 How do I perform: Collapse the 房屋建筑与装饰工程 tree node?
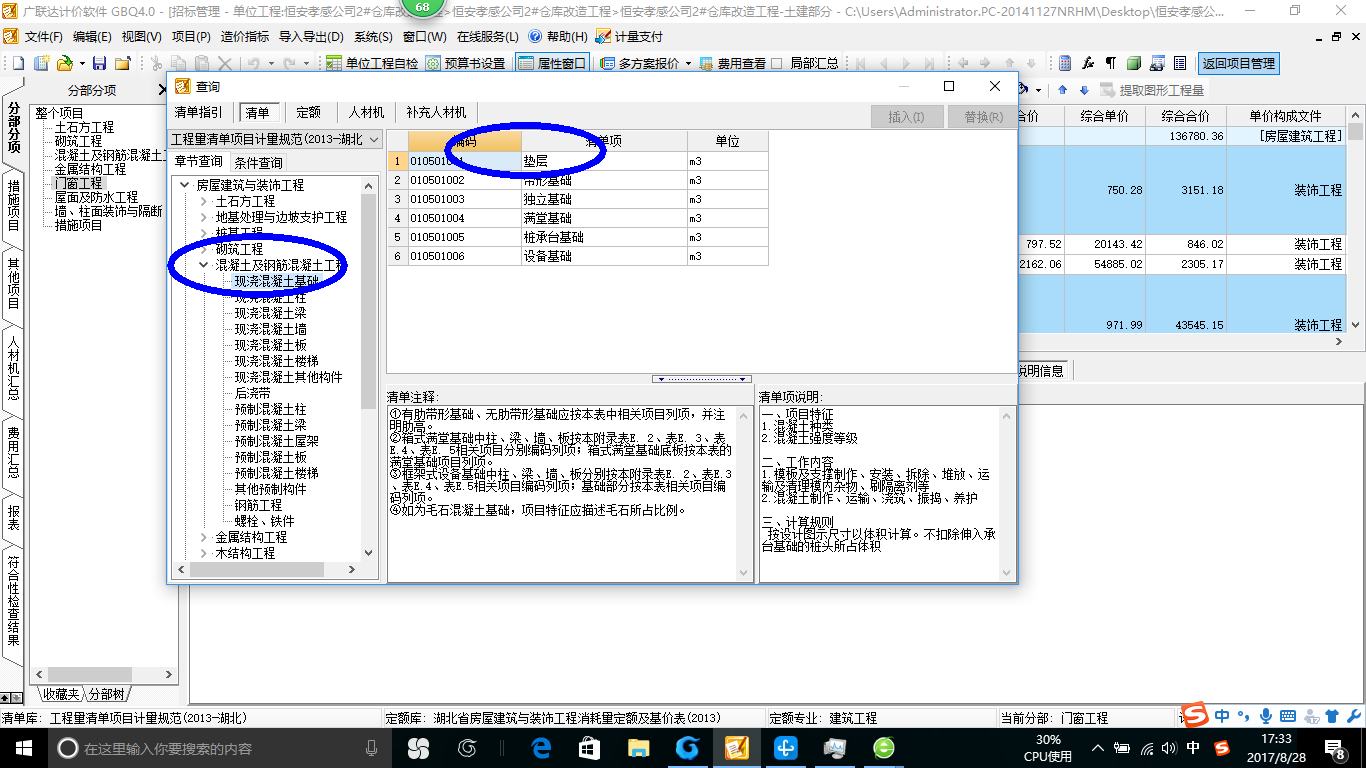[184, 185]
